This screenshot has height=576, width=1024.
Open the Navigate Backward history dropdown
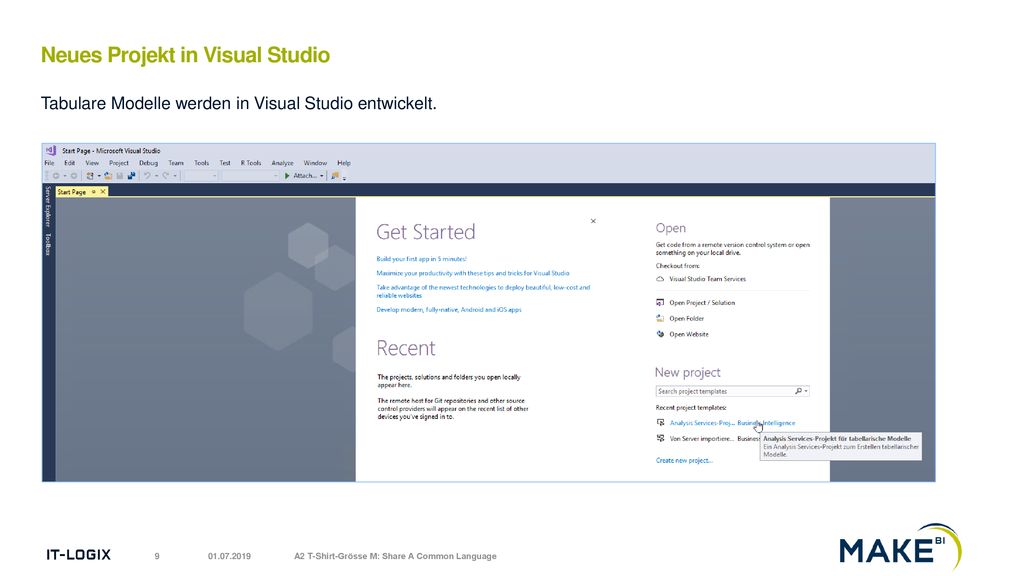pos(65,176)
